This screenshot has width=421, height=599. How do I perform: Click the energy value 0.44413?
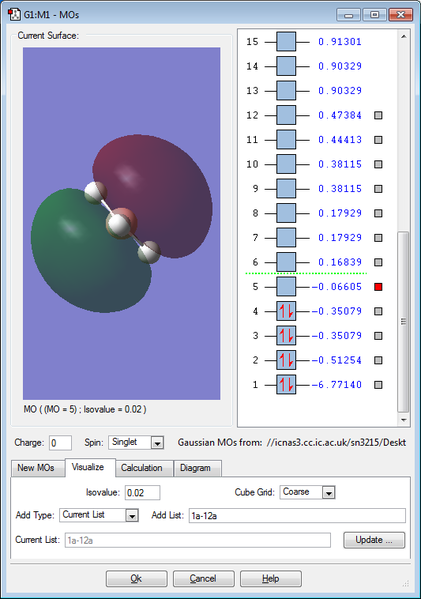point(340,139)
